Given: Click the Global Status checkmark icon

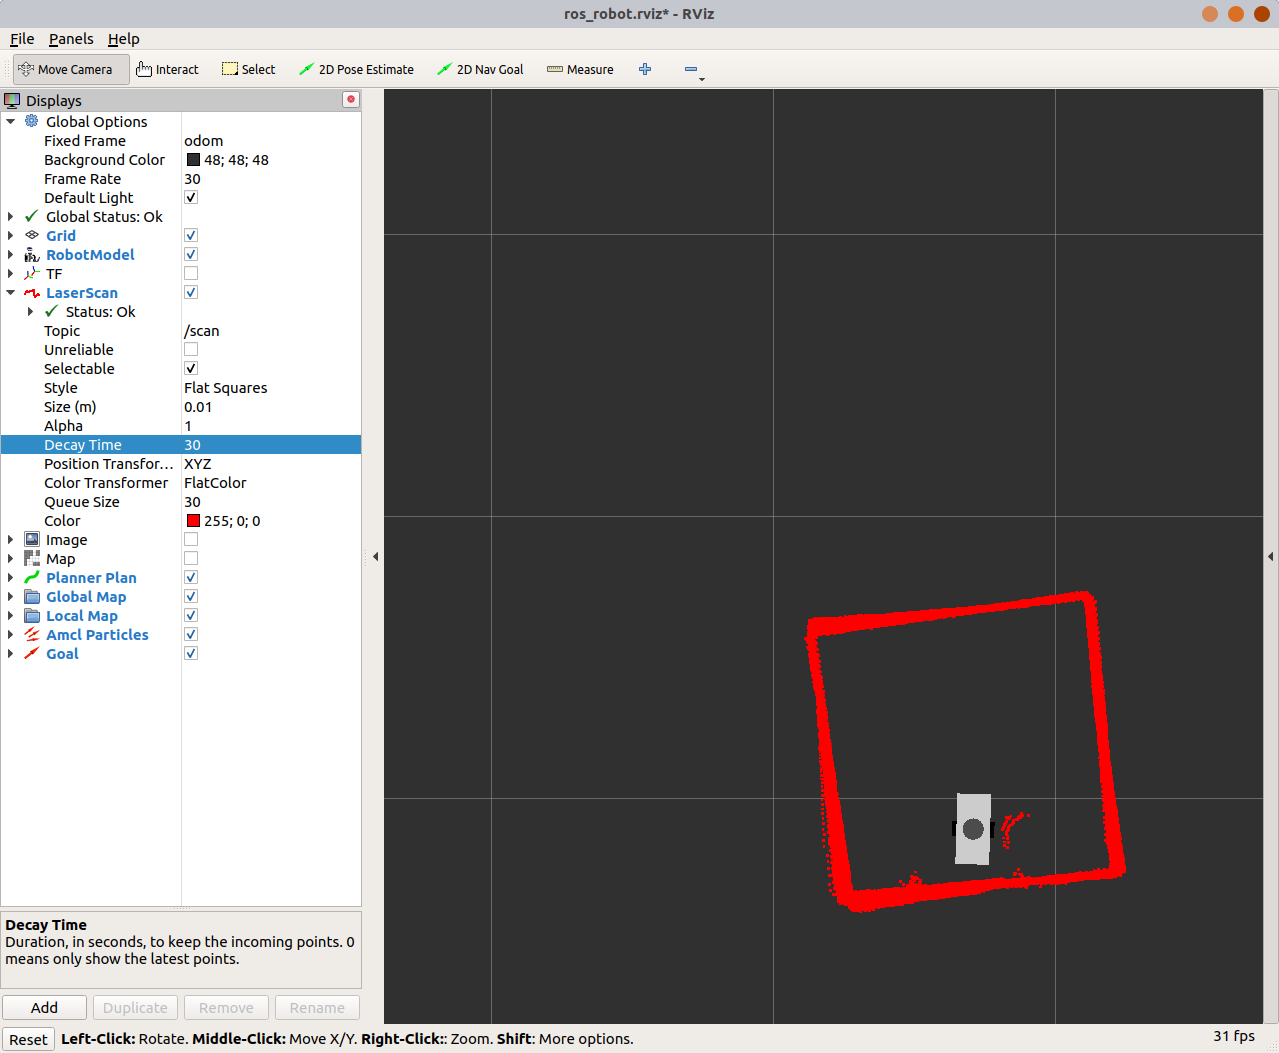Looking at the screenshot, I should (32, 216).
